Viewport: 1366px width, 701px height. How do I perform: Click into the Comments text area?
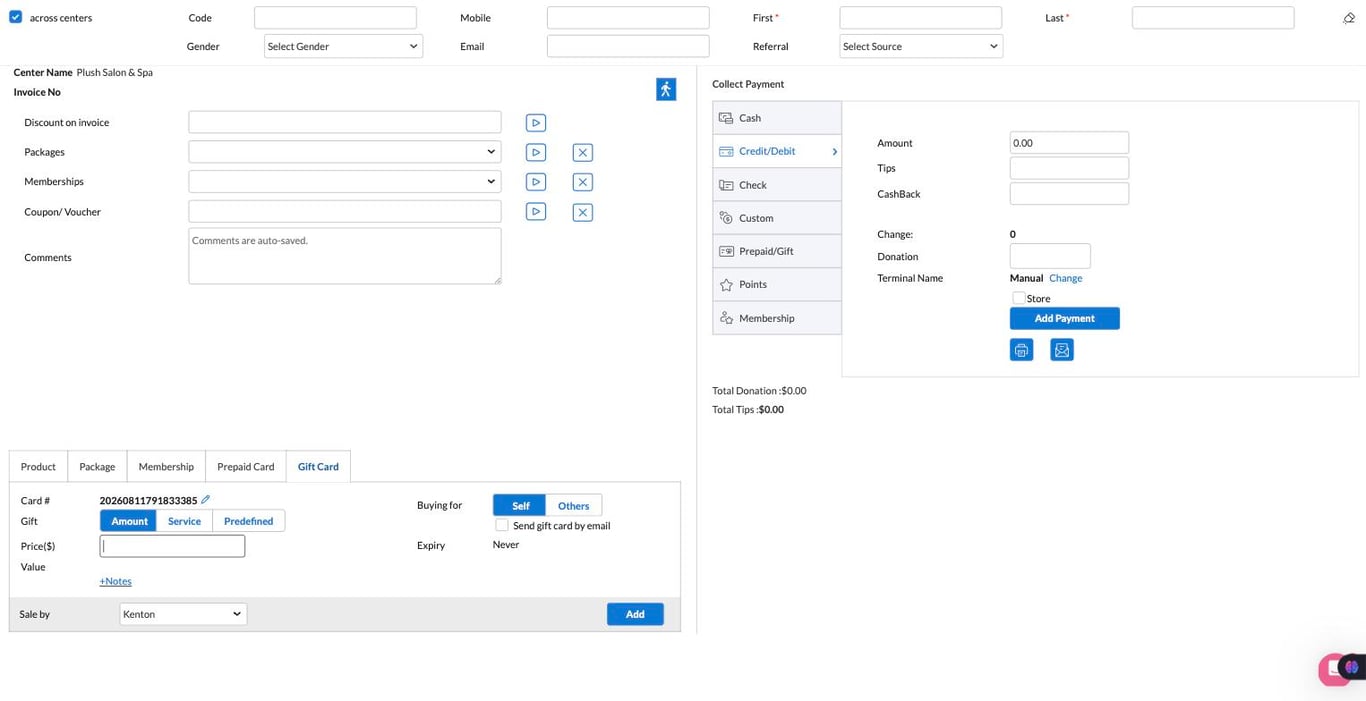click(345, 256)
